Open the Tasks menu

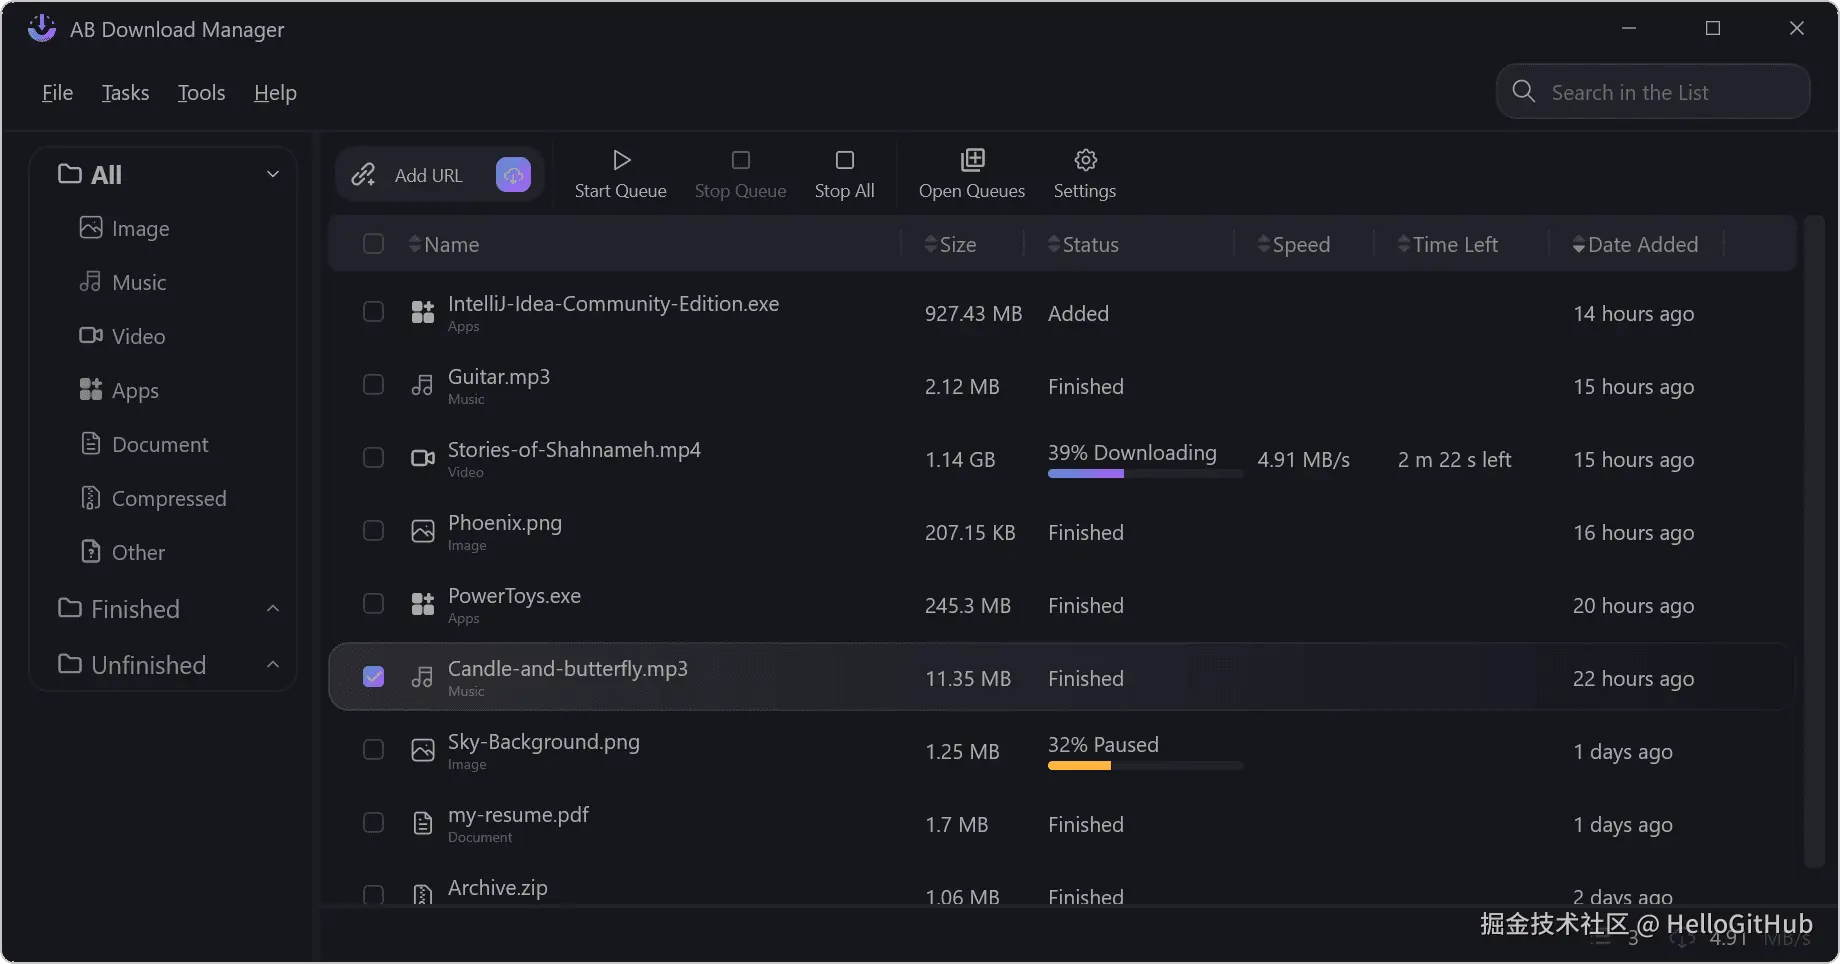point(125,93)
